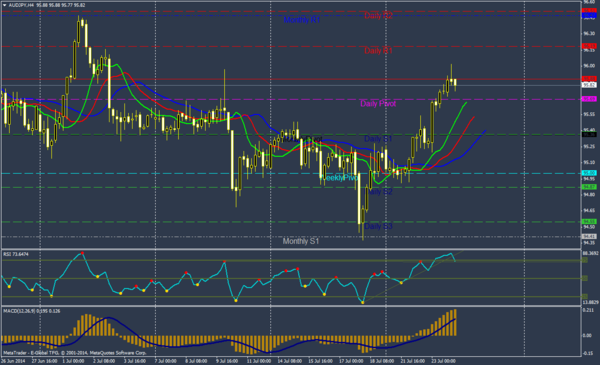600x365 pixels.
Task: Click the Daily S1 label text
Action: (378, 139)
